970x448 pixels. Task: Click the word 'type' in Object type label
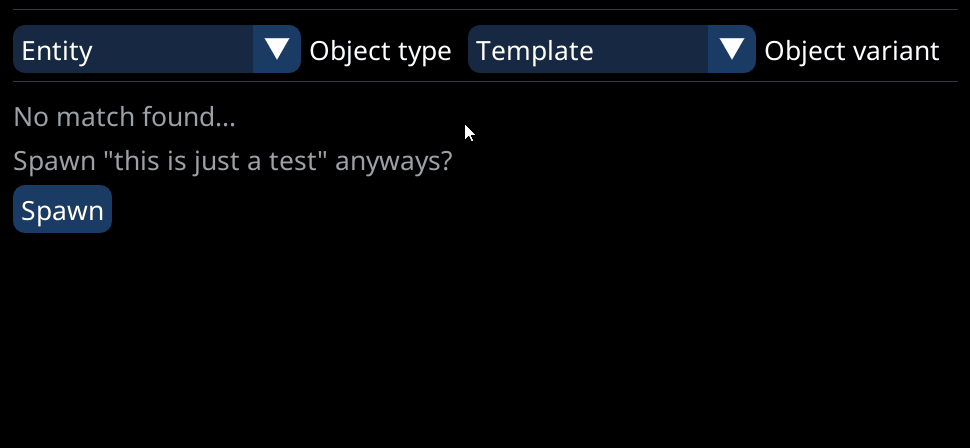pyautogui.click(x=425, y=51)
